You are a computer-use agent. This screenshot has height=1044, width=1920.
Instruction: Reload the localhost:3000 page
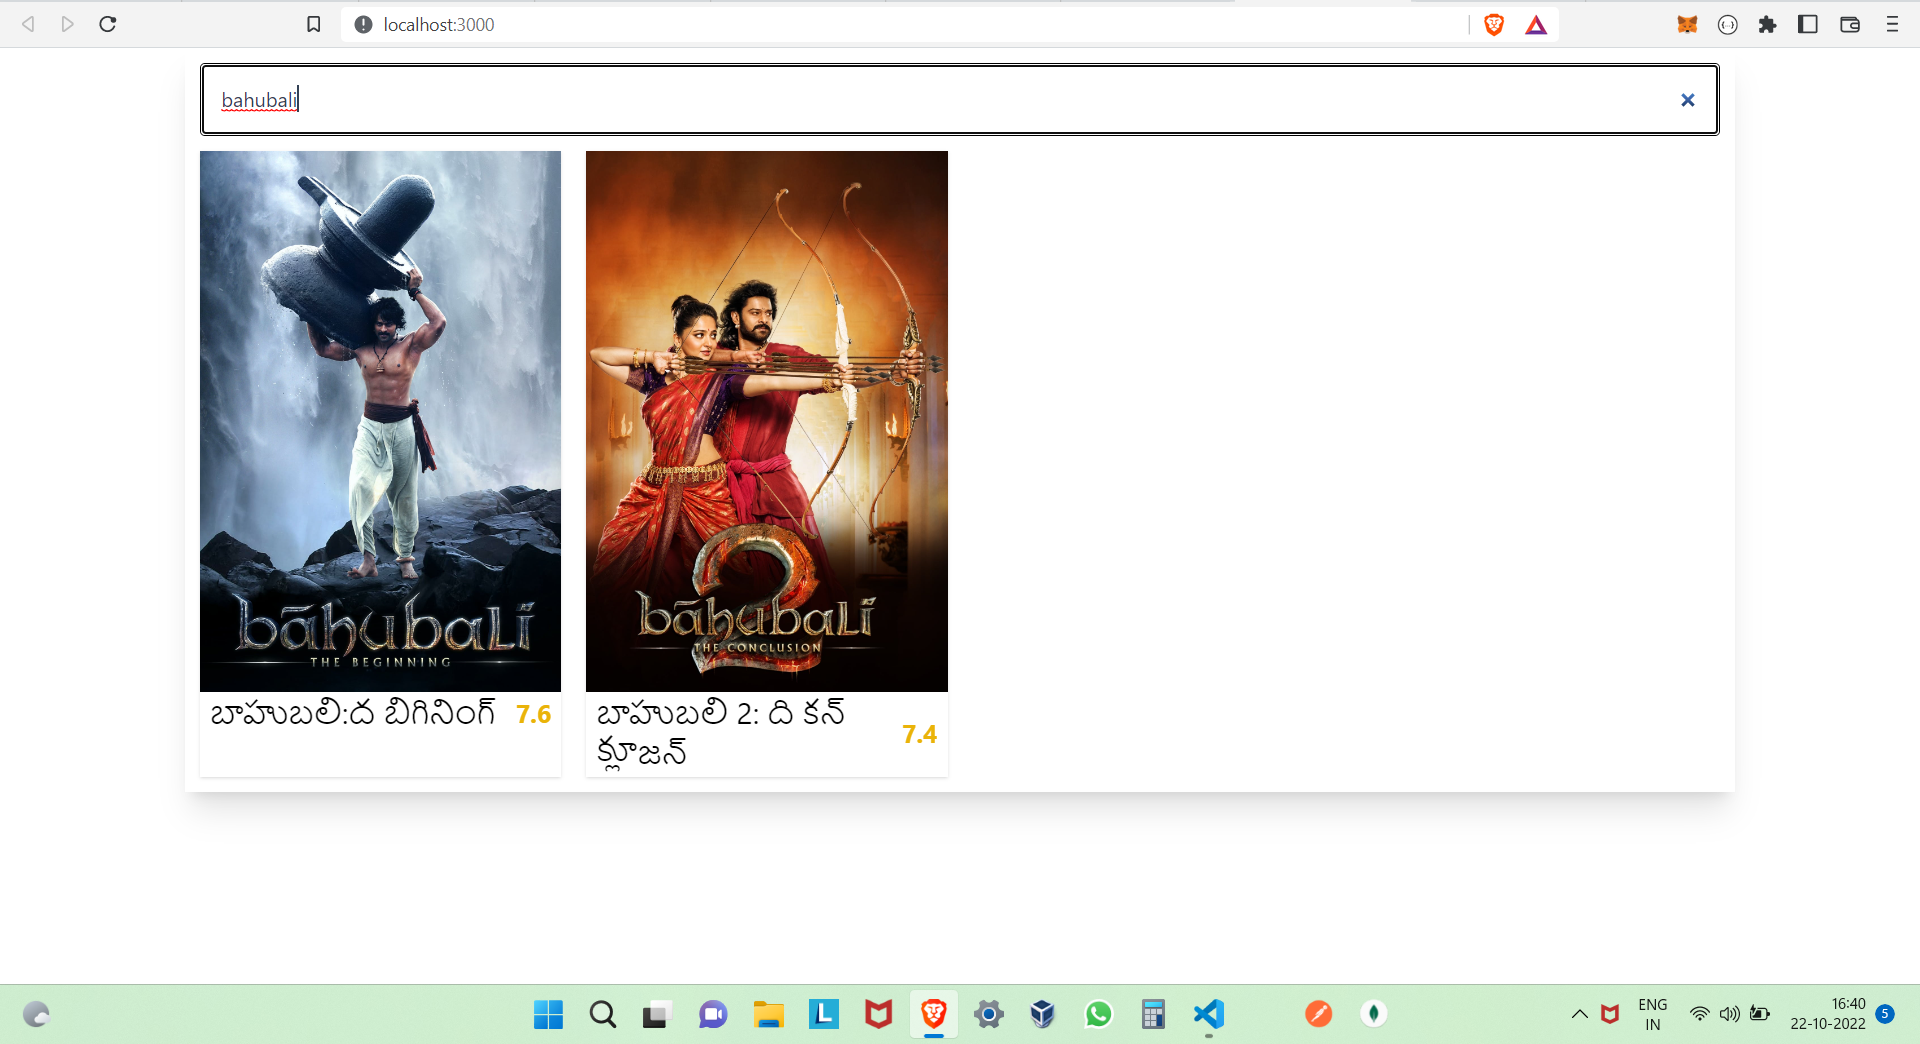click(x=108, y=24)
